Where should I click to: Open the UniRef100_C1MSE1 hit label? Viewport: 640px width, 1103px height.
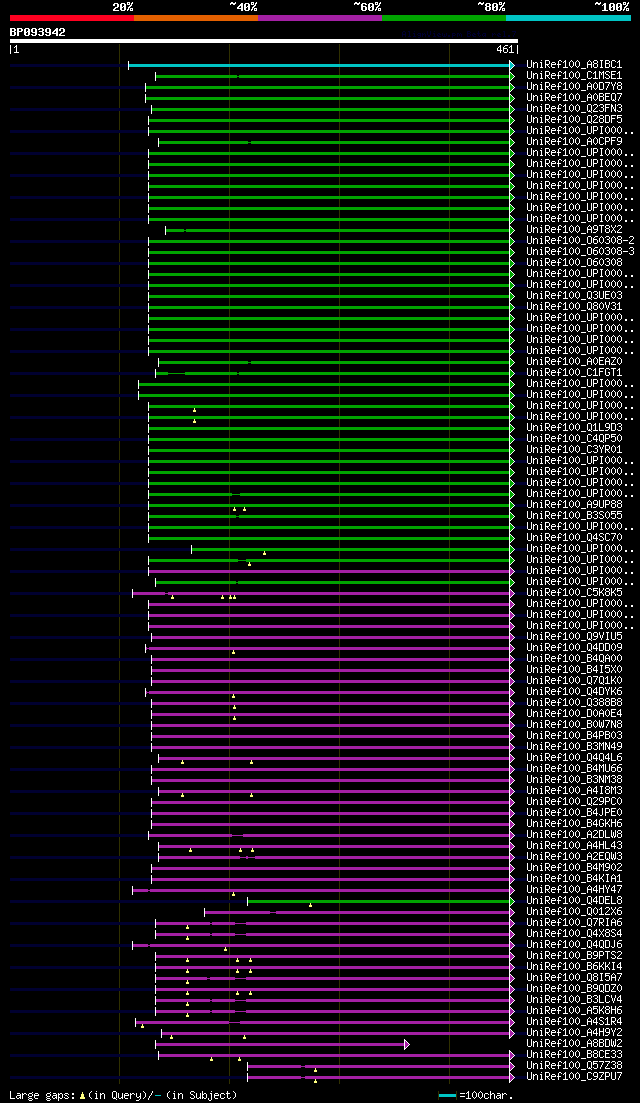[x=574, y=75]
